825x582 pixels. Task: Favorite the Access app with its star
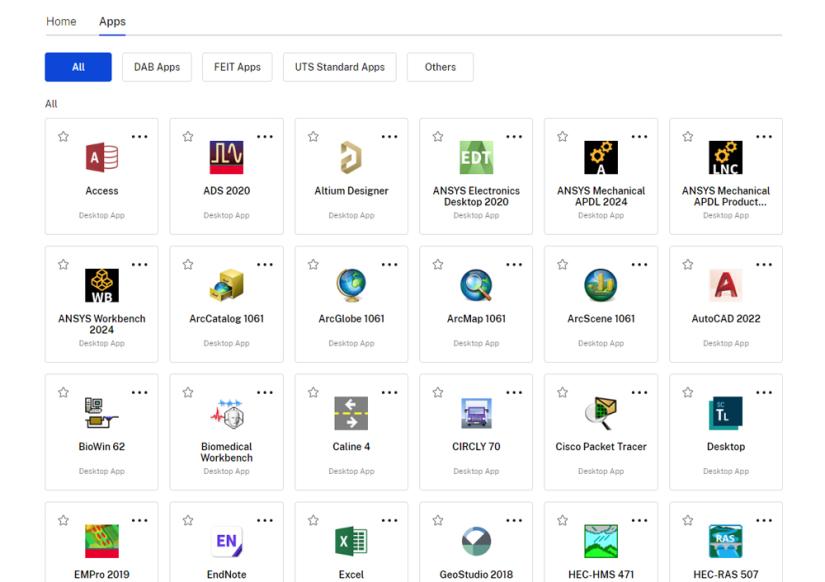tap(63, 136)
